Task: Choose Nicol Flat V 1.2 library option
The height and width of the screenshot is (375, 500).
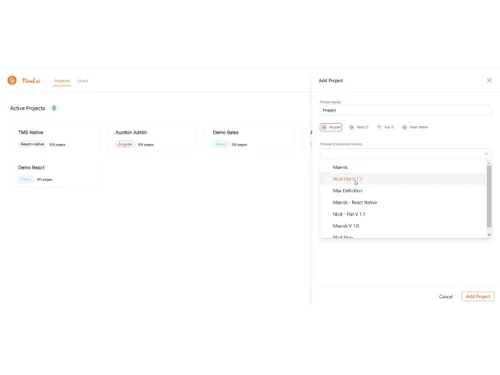Action: 403,179
